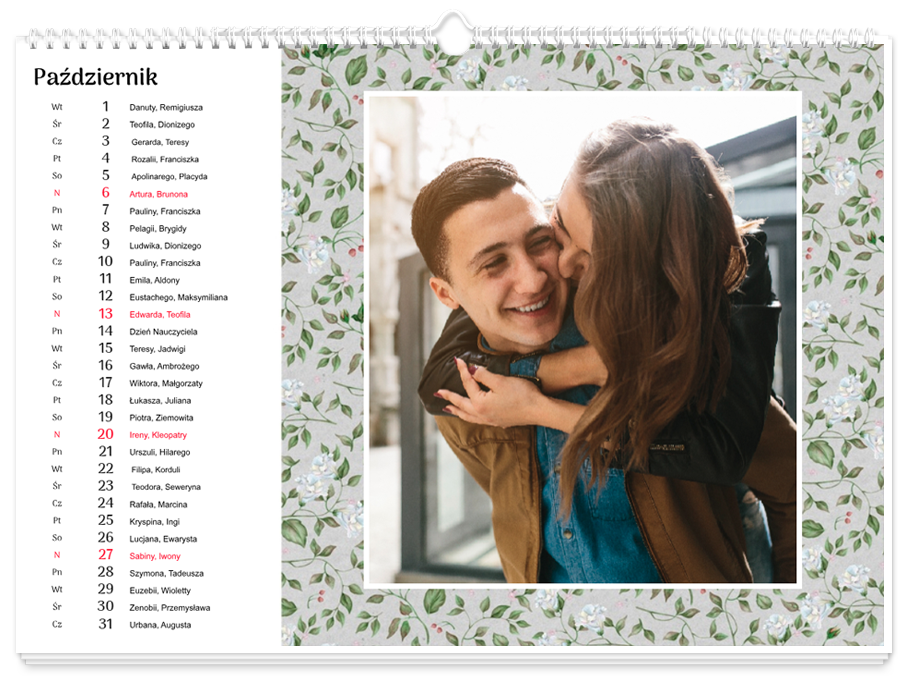Select the text Lucjana, Ewarysta

click(163, 540)
